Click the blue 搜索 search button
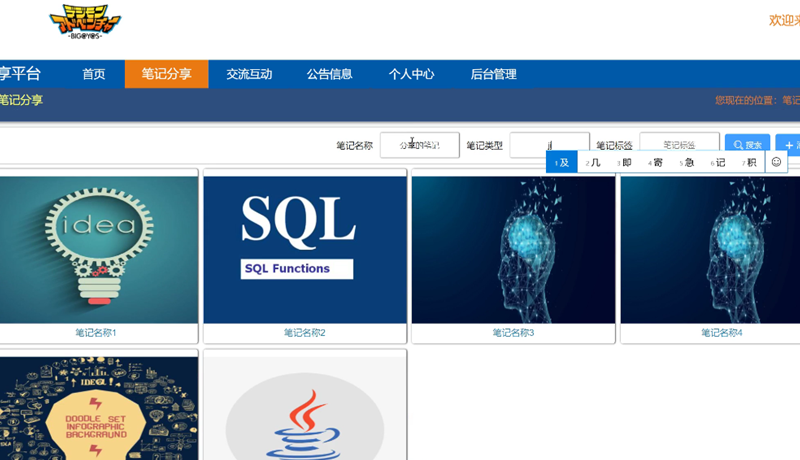The image size is (800, 460). (x=747, y=144)
